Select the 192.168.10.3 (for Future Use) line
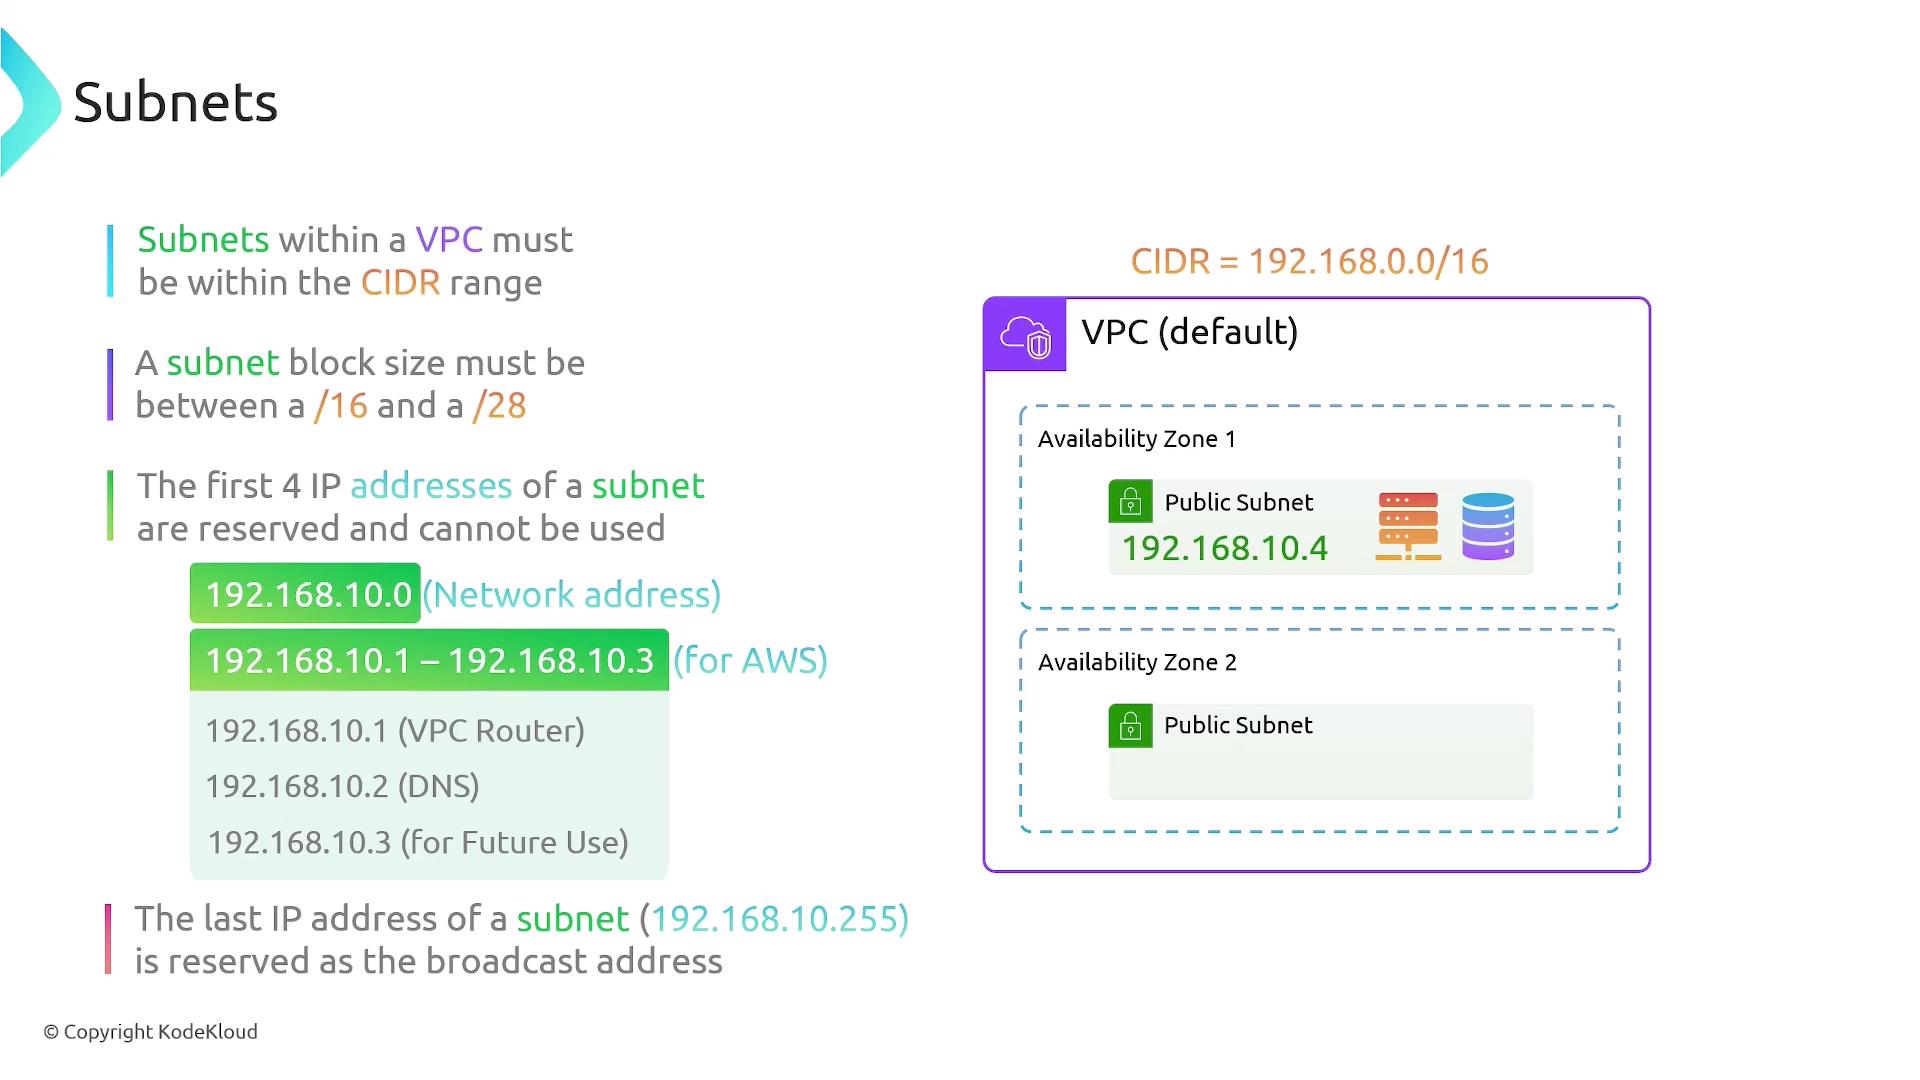 pos(418,843)
